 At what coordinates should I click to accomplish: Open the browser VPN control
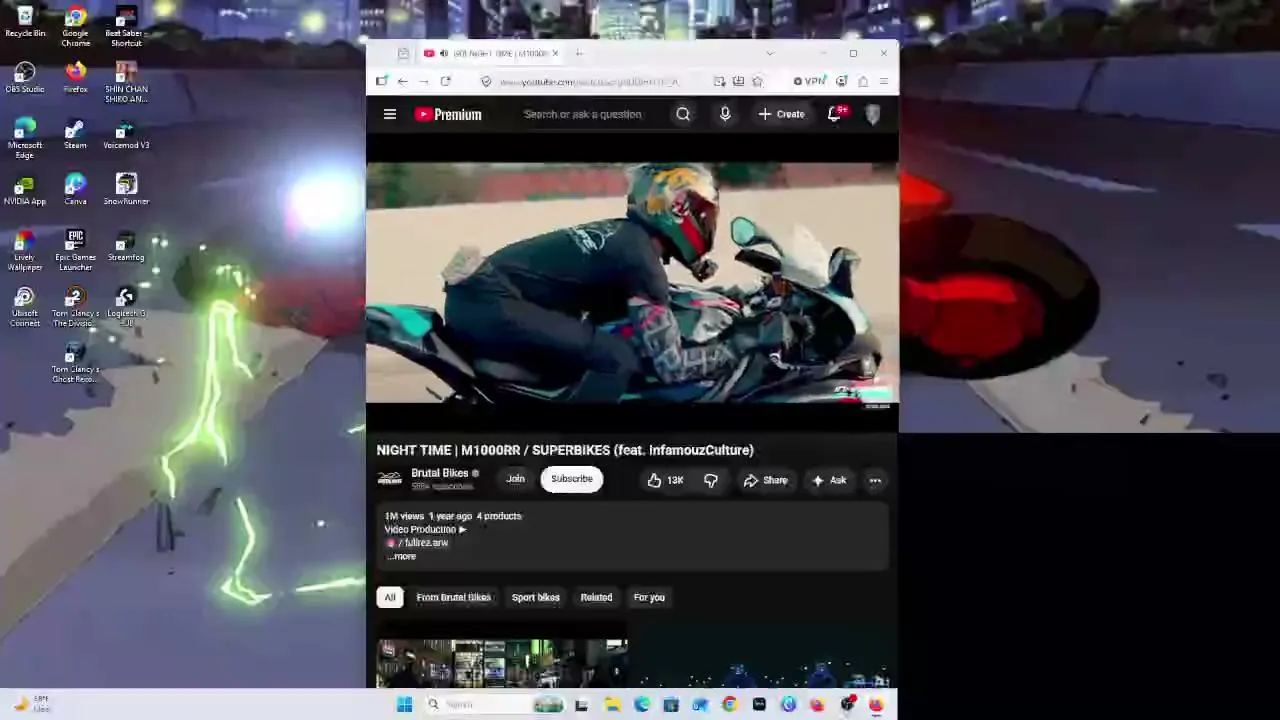coord(810,81)
